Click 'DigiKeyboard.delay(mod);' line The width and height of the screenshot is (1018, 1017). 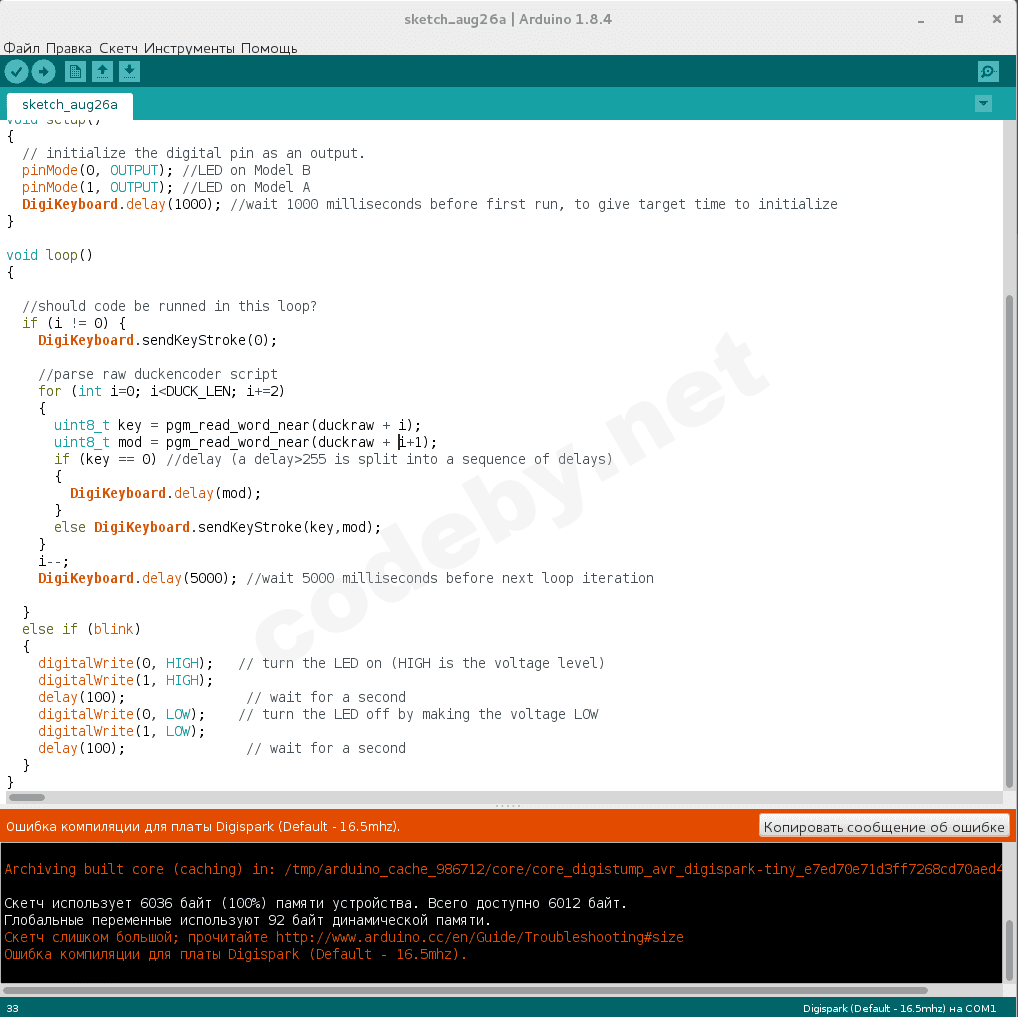(x=166, y=494)
